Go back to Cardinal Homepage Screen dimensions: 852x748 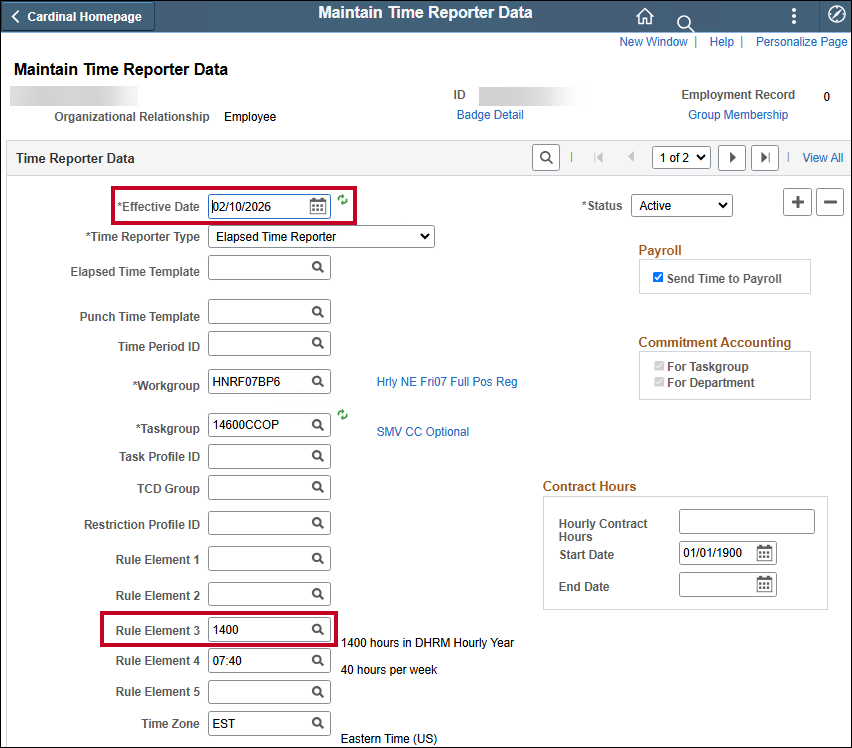77,16
